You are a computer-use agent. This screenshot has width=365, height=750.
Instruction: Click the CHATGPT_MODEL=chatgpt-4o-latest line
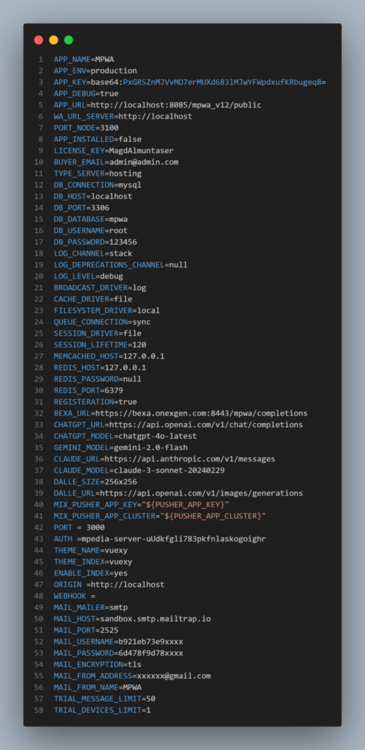pyautogui.click(x=125, y=436)
